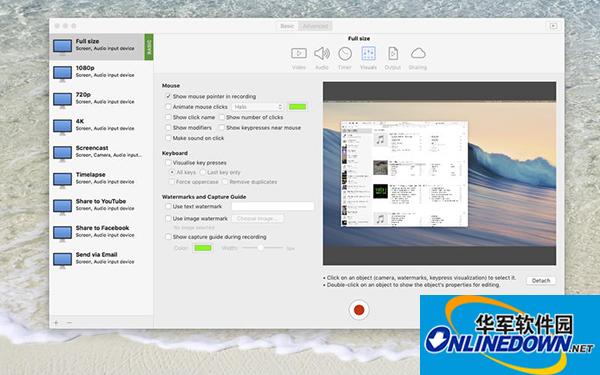Open the Sharing cloud icon
600x375 pixels.
(x=418, y=54)
